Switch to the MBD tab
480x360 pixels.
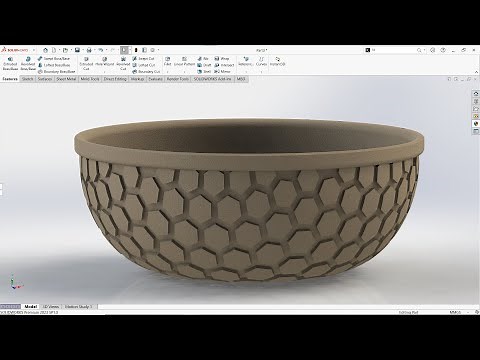[241, 79]
